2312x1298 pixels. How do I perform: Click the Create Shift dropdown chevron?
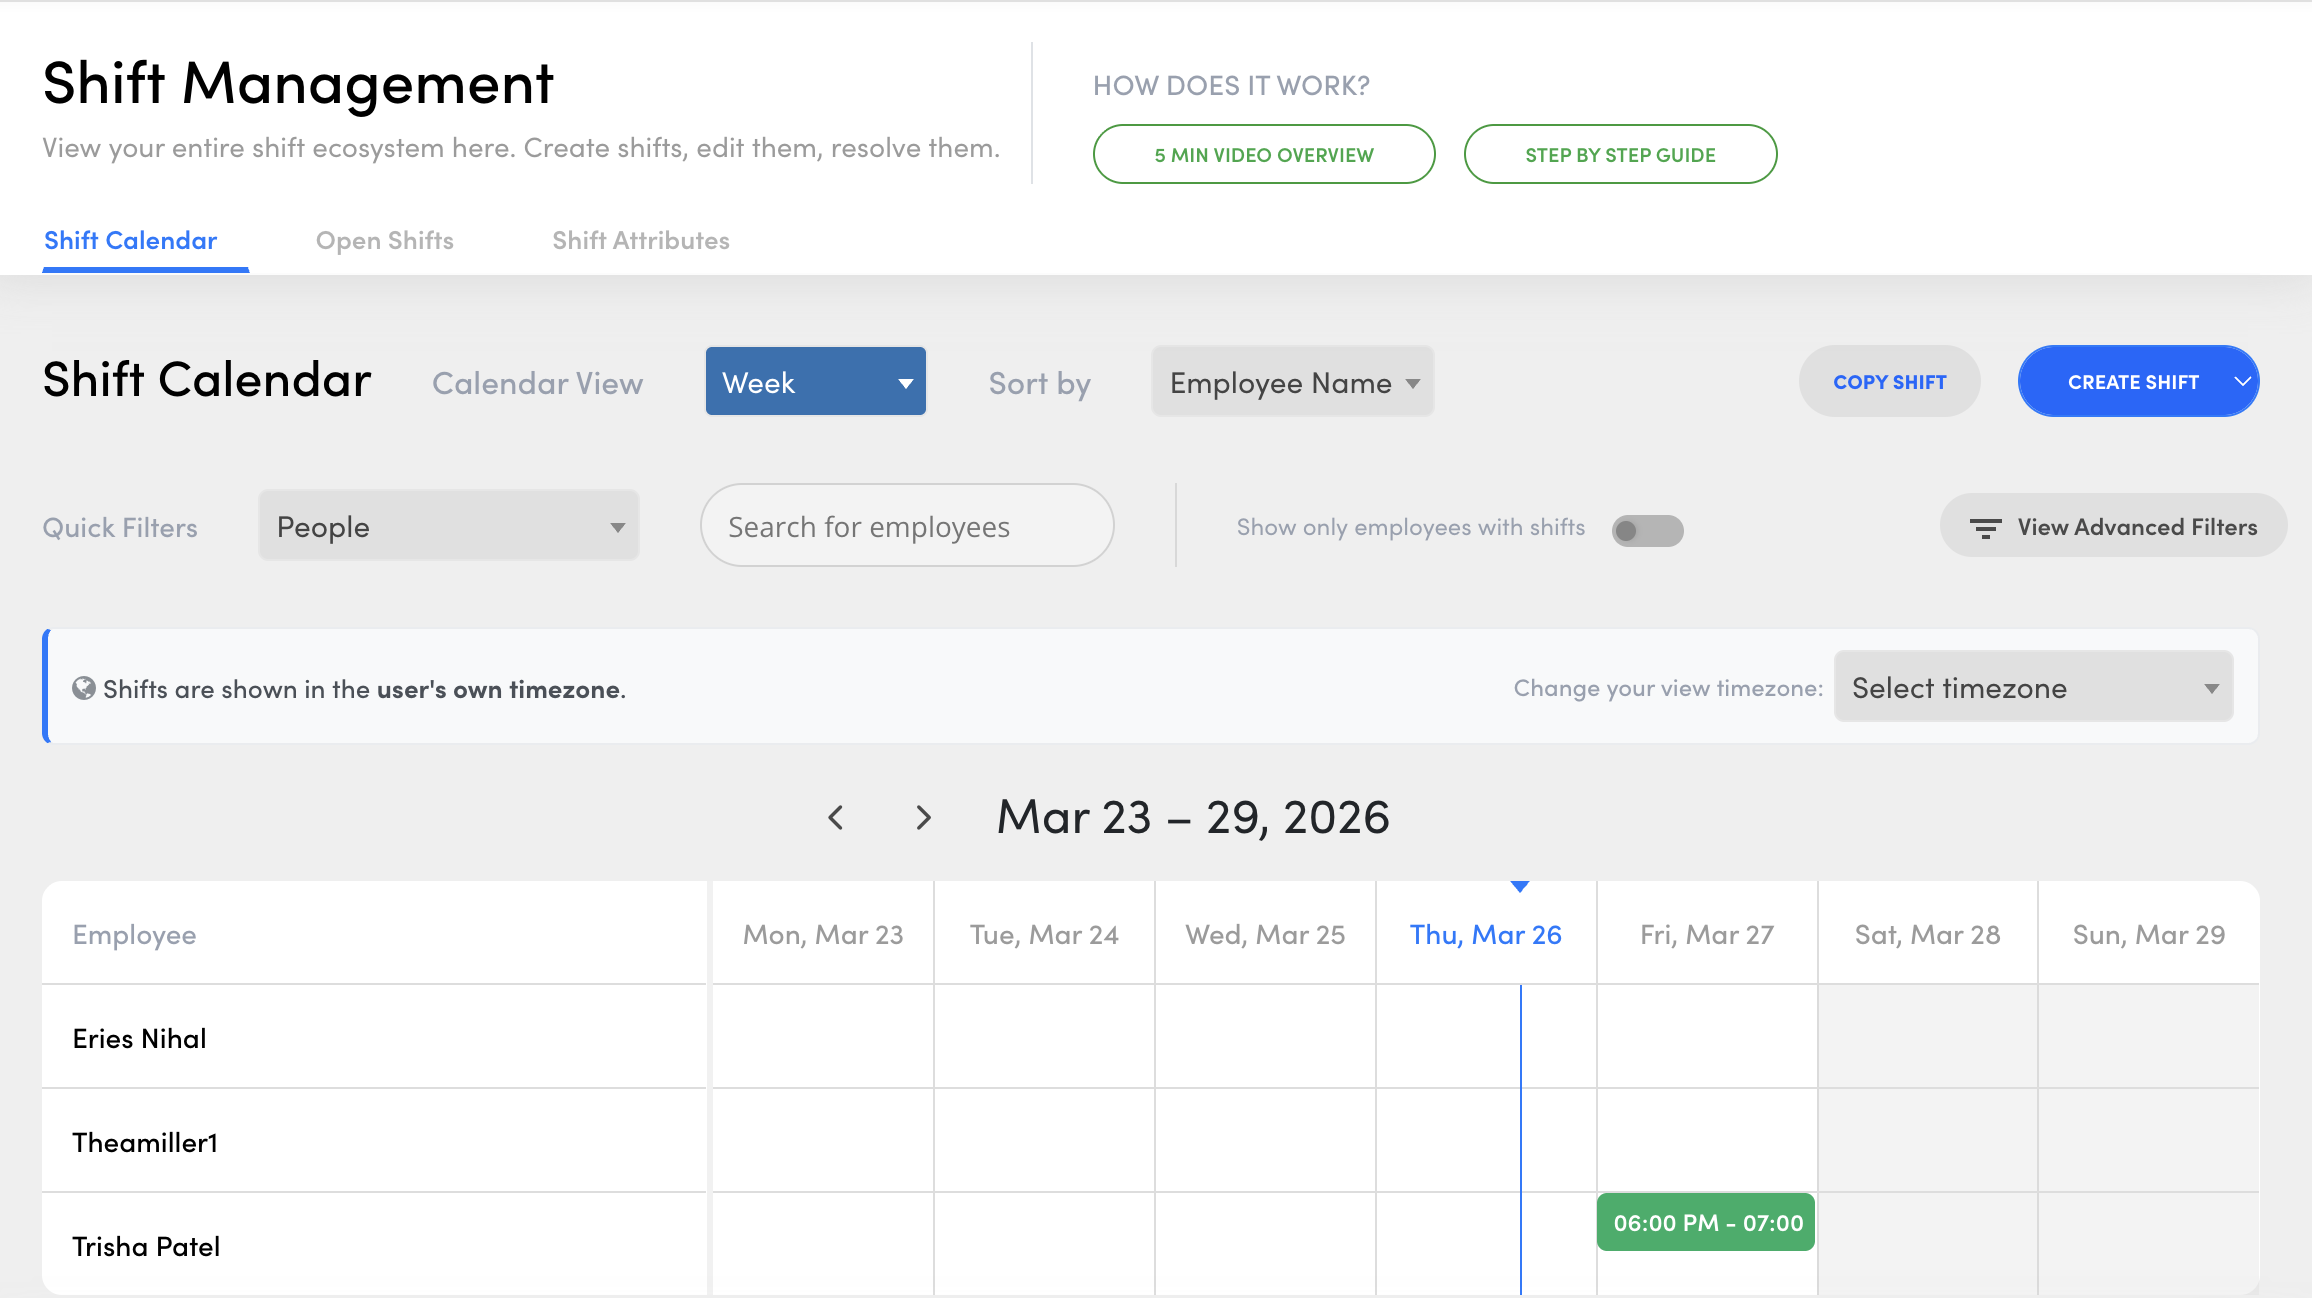(2242, 382)
